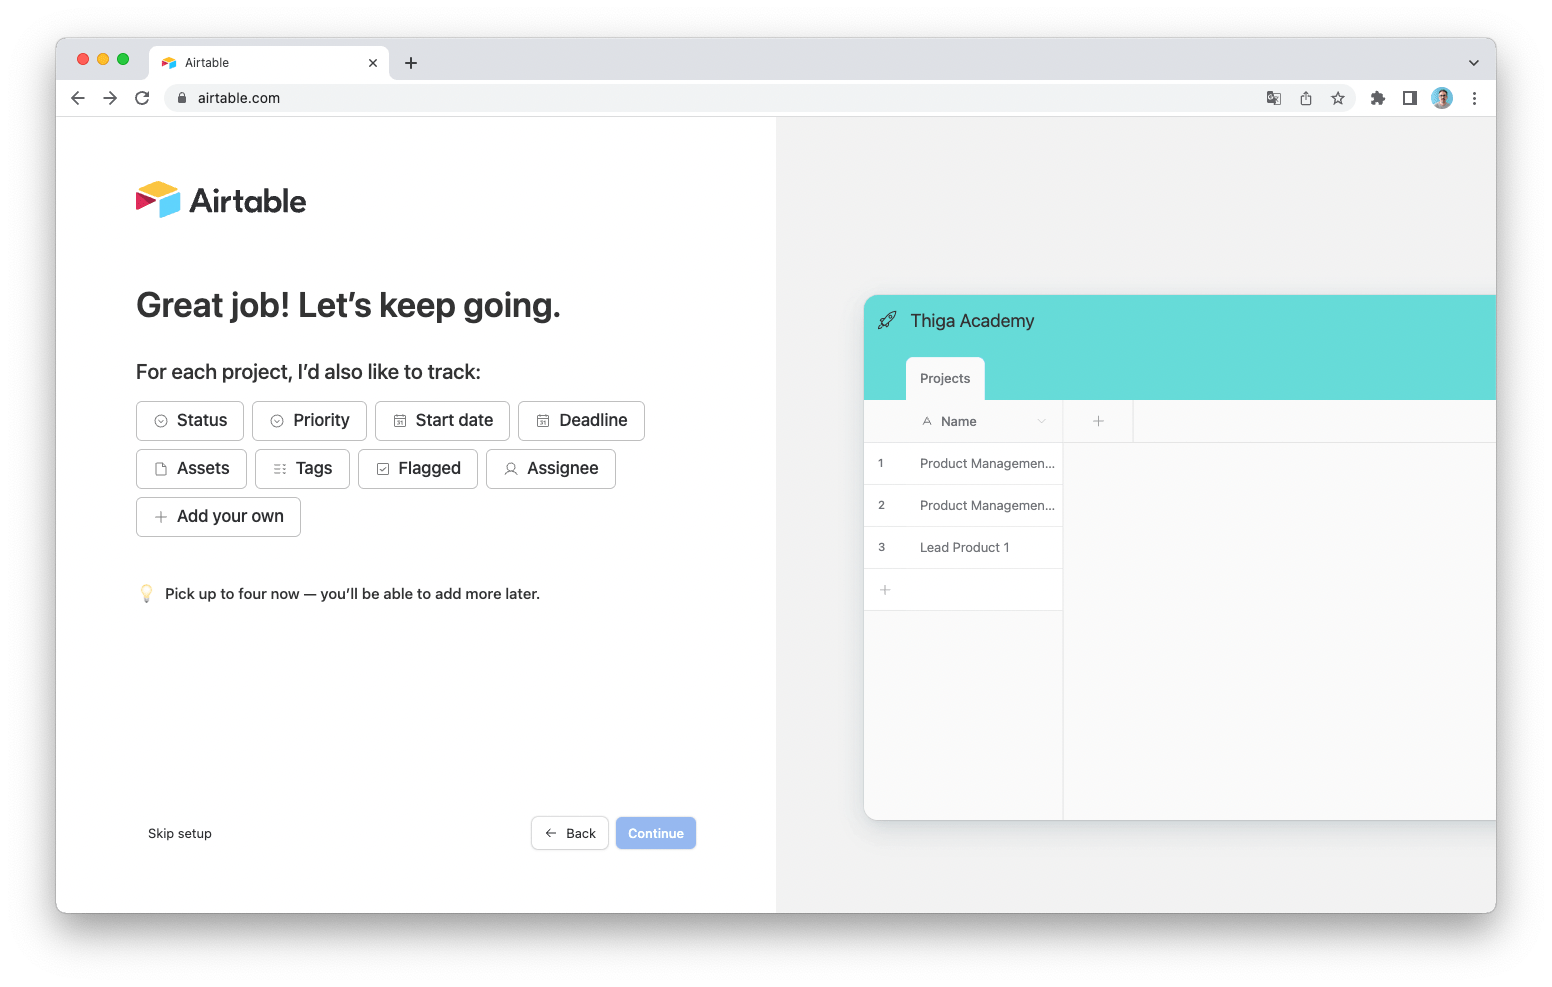The height and width of the screenshot is (987, 1552).
Task: Select the Lead Product 1 cell
Action: click(964, 547)
